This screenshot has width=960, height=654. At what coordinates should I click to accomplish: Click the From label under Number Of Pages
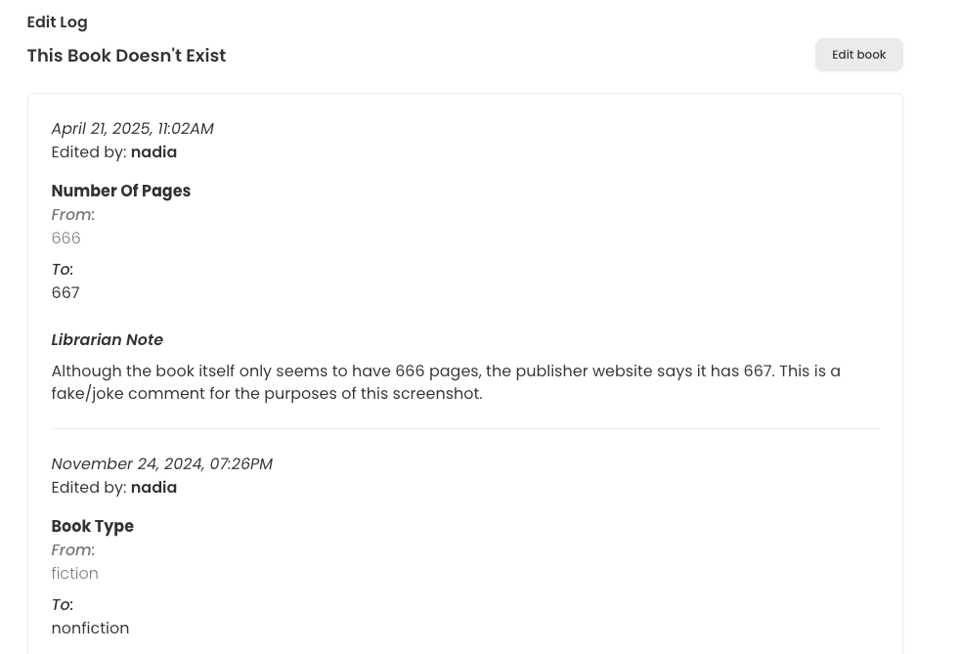tap(72, 214)
